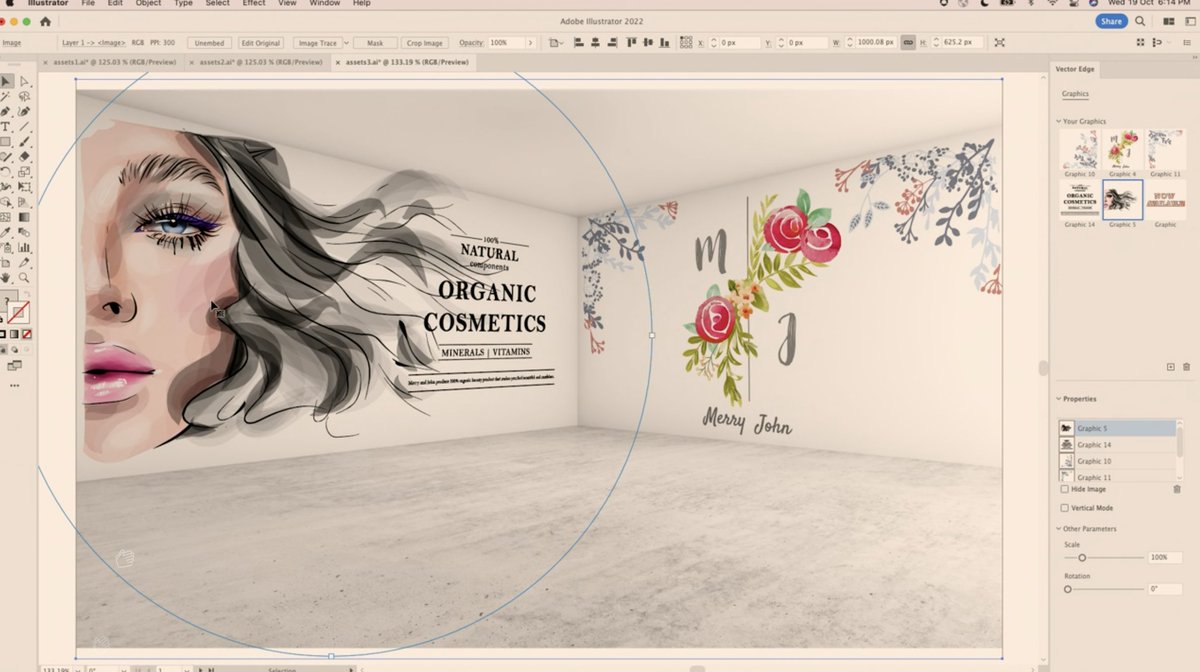The image size is (1200, 672).
Task: Adjust the Rotation slider handle
Action: click(x=1067, y=590)
